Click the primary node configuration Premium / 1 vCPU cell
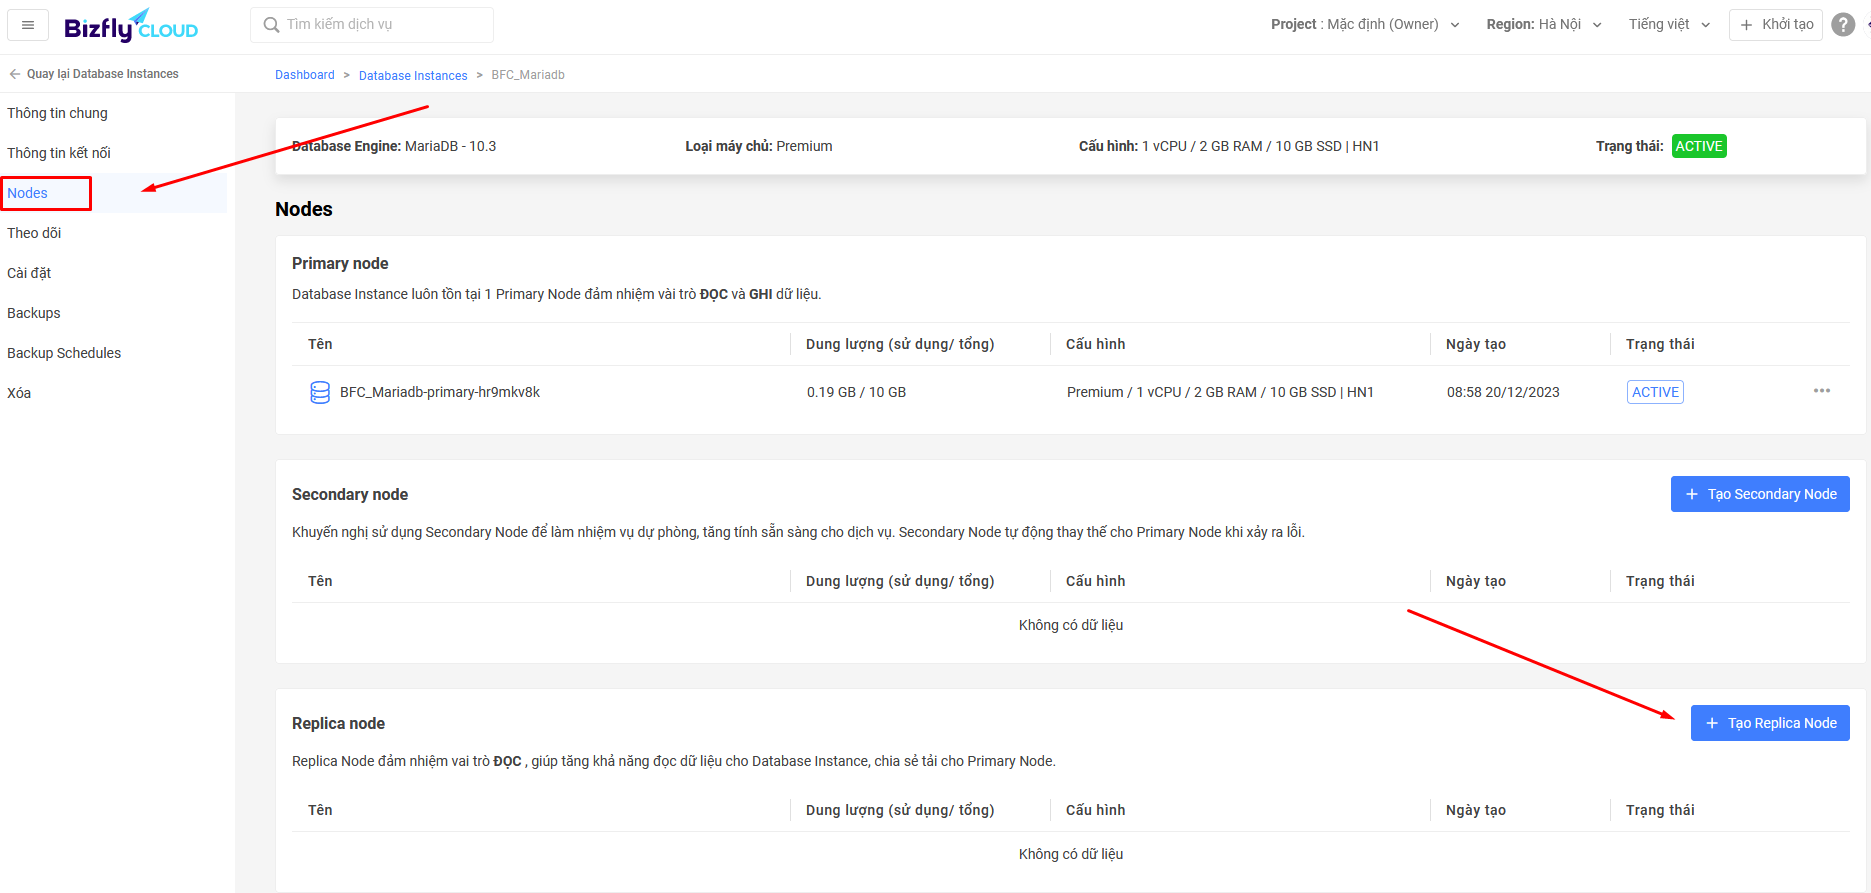Image resolution: width=1871 pixels, height=893 pixels. 1220,392
